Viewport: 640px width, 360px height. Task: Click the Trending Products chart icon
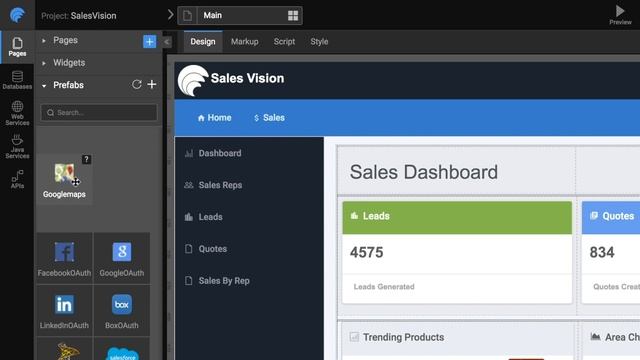354,337
